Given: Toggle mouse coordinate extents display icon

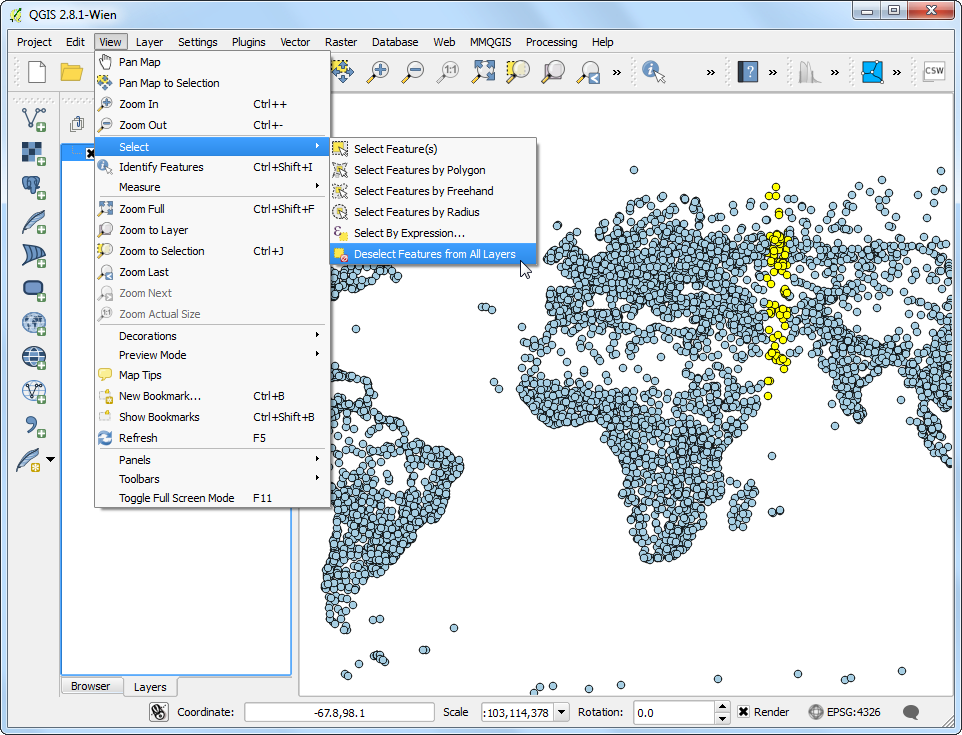Looking at the screenshot, I should [x=158, y=712].
